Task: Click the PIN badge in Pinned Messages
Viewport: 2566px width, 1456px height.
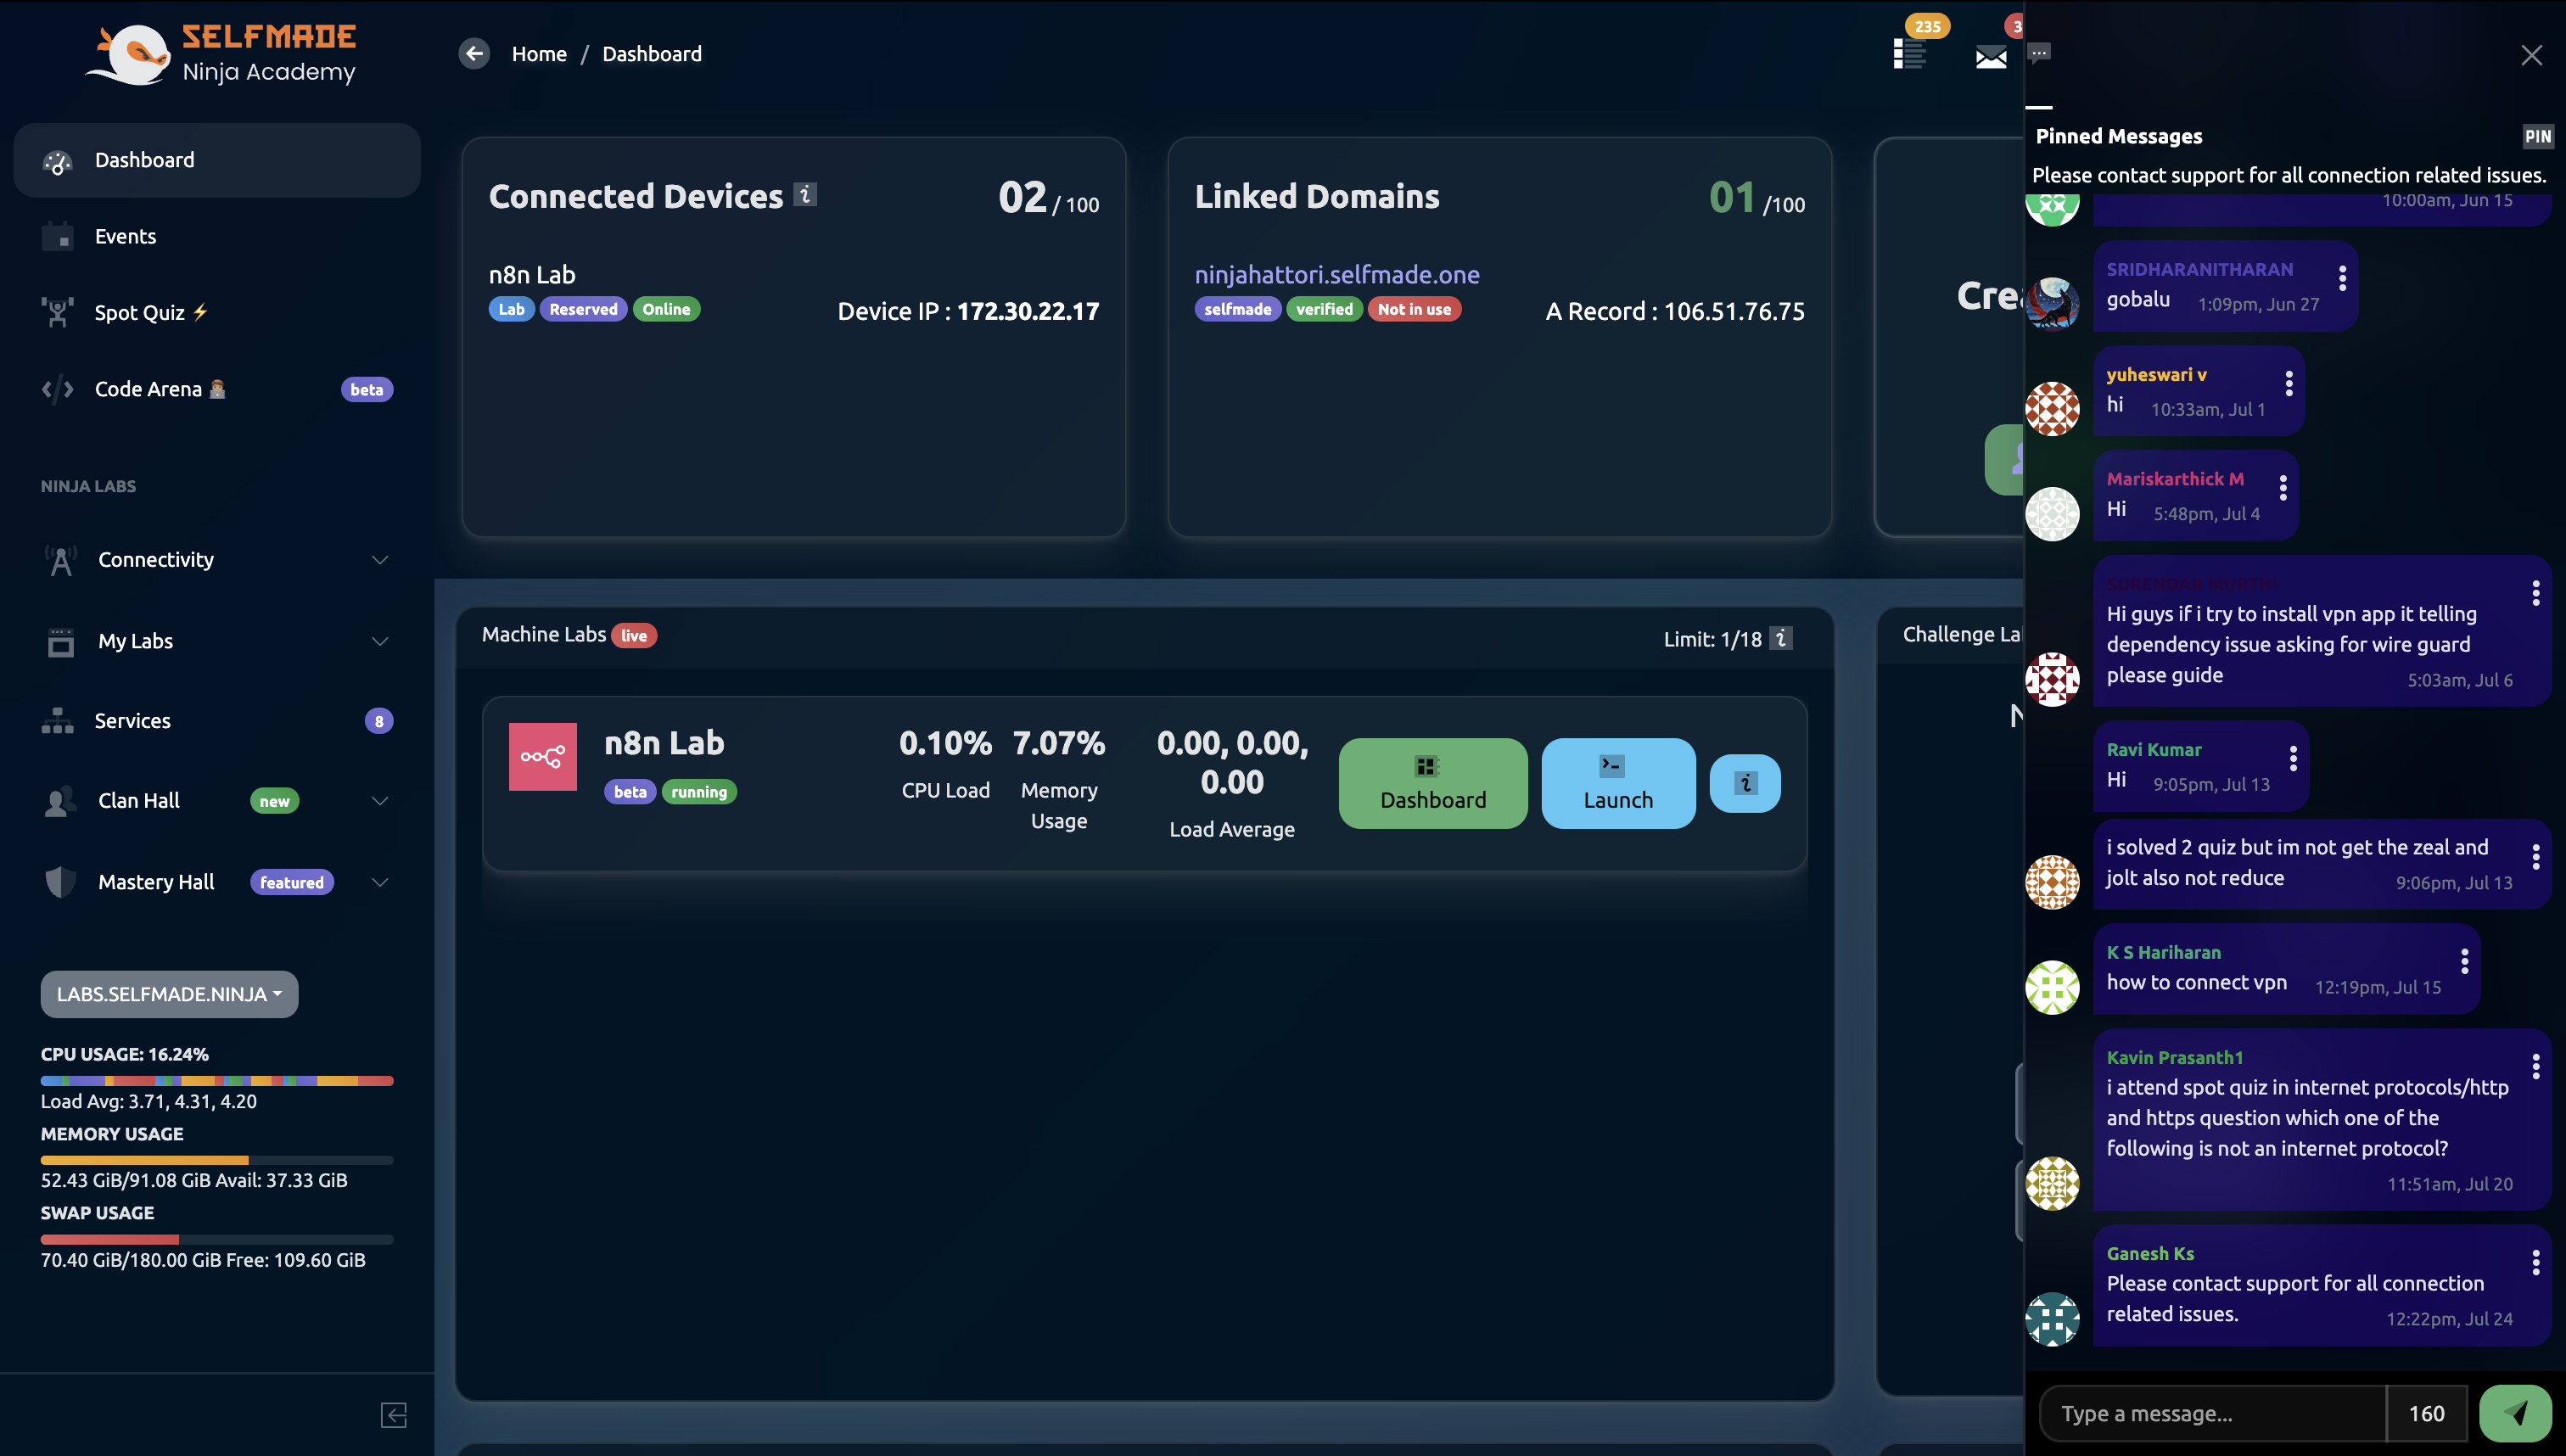Action: 2537,136
